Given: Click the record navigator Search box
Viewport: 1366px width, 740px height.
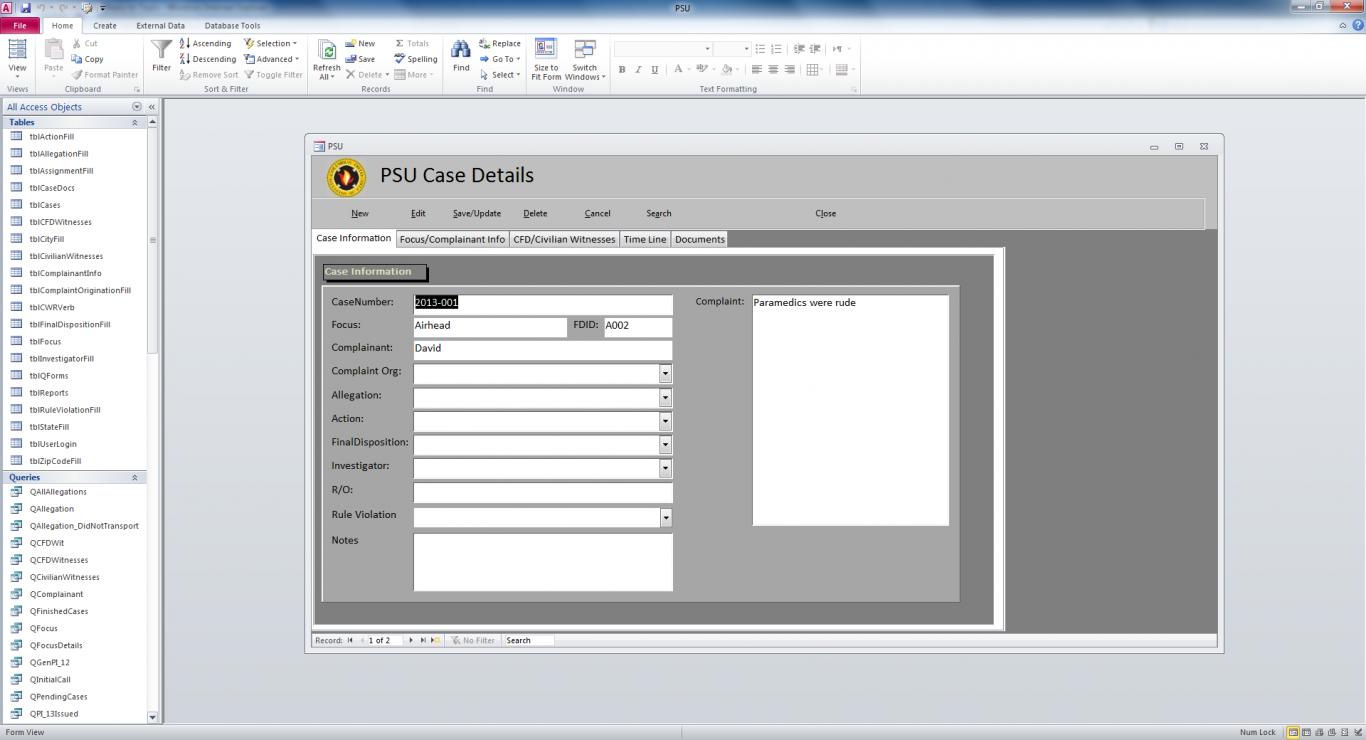Looking at the screenshot, I should pyautogui.click(x=528, y=640).
